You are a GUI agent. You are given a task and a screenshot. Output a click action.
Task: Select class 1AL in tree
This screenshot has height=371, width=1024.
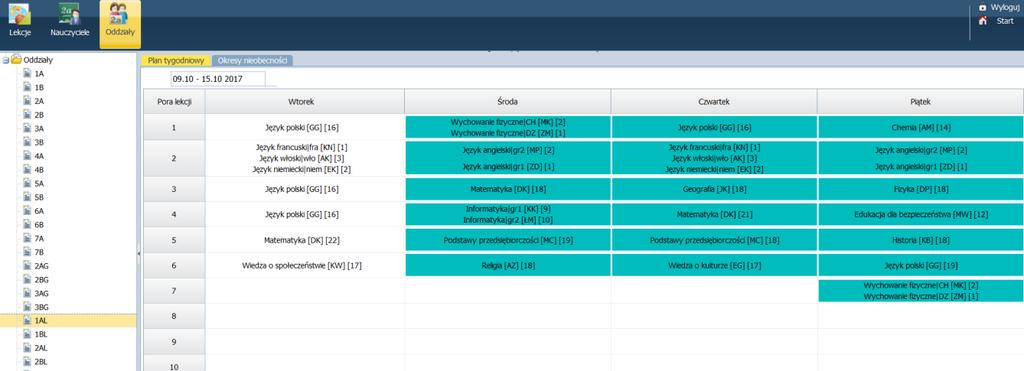pyautogui.click(x=68, y=321)
